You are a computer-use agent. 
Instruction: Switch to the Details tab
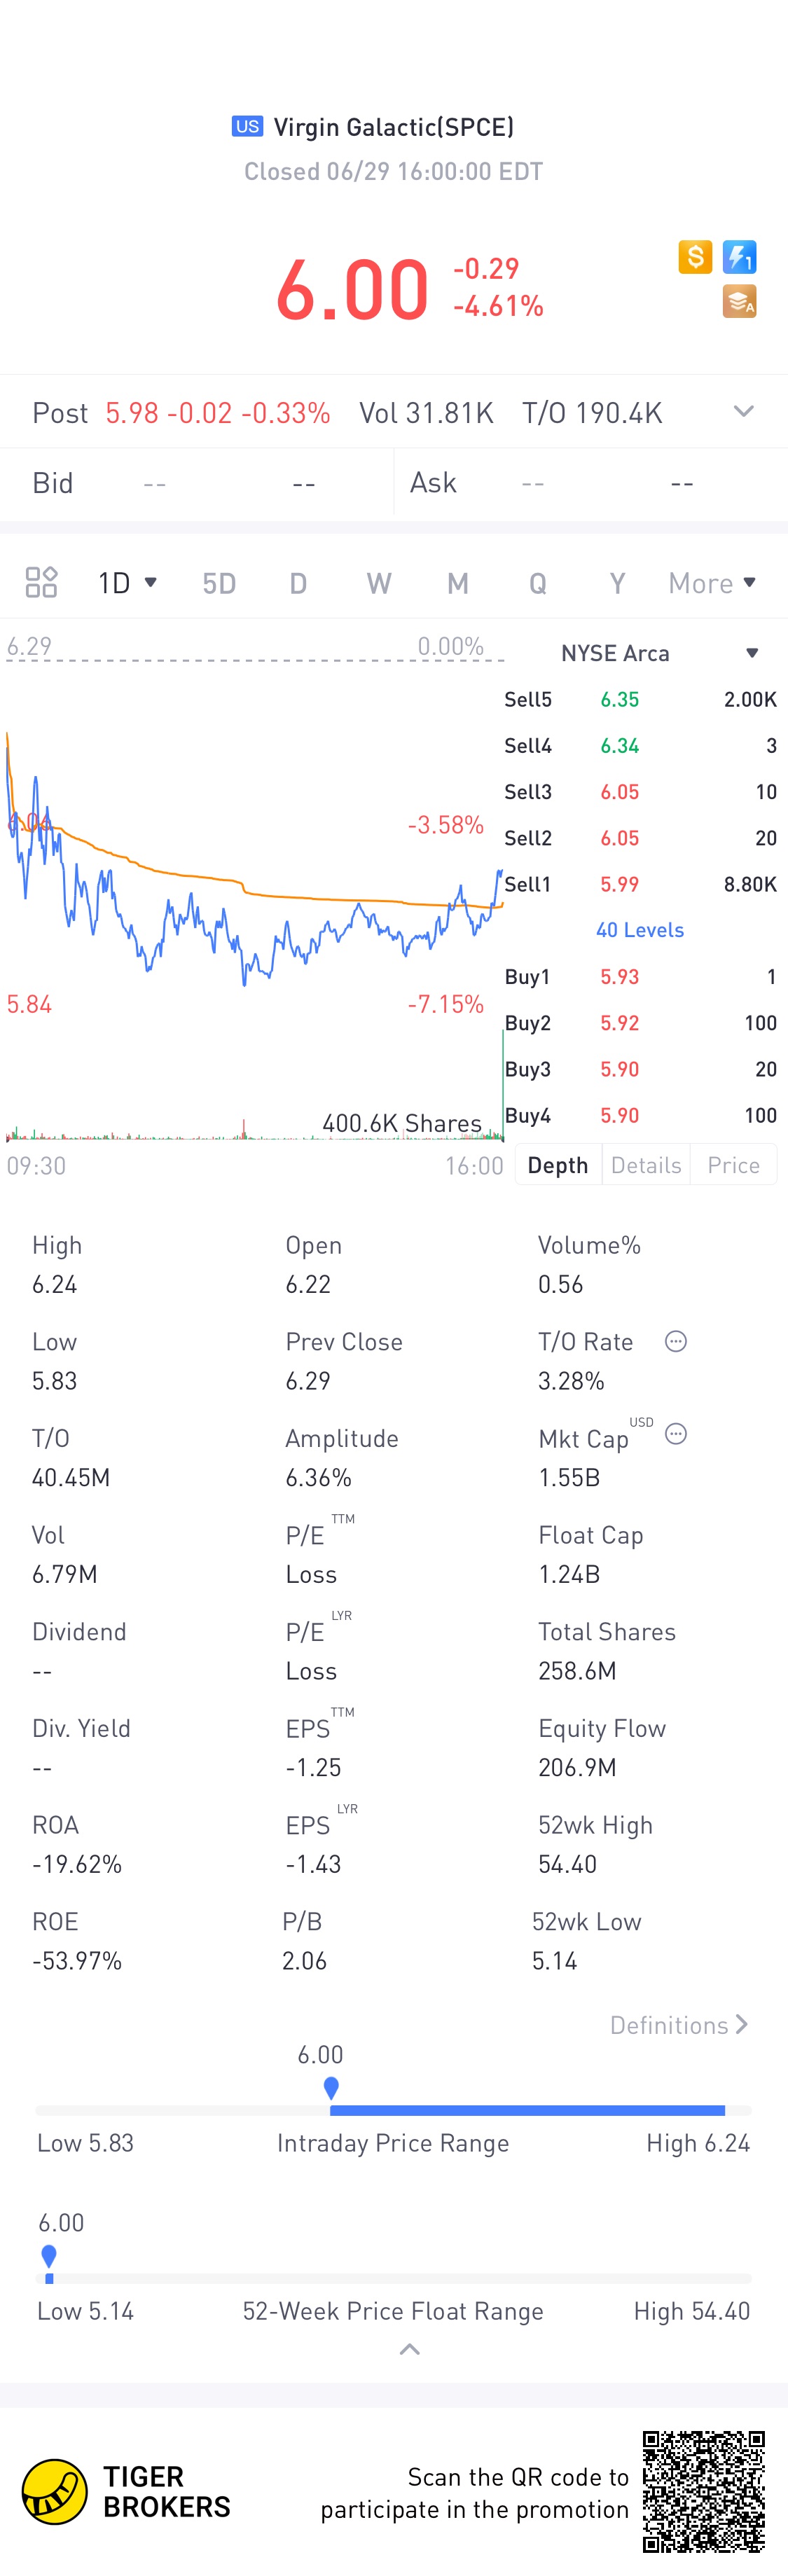(x=646, y=1165)
